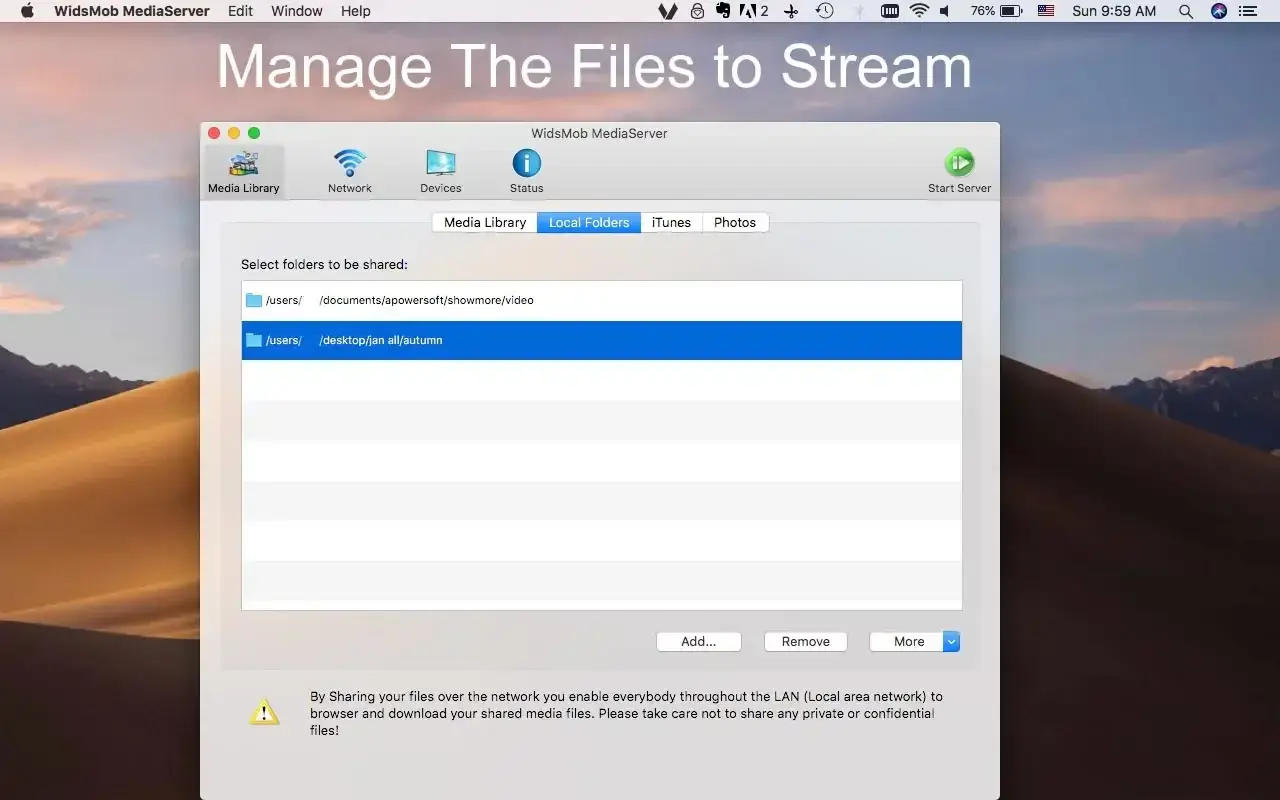This screenshot has height=800, width=1280.
Task: Select the showmore/video folder row
Action: 600,300
